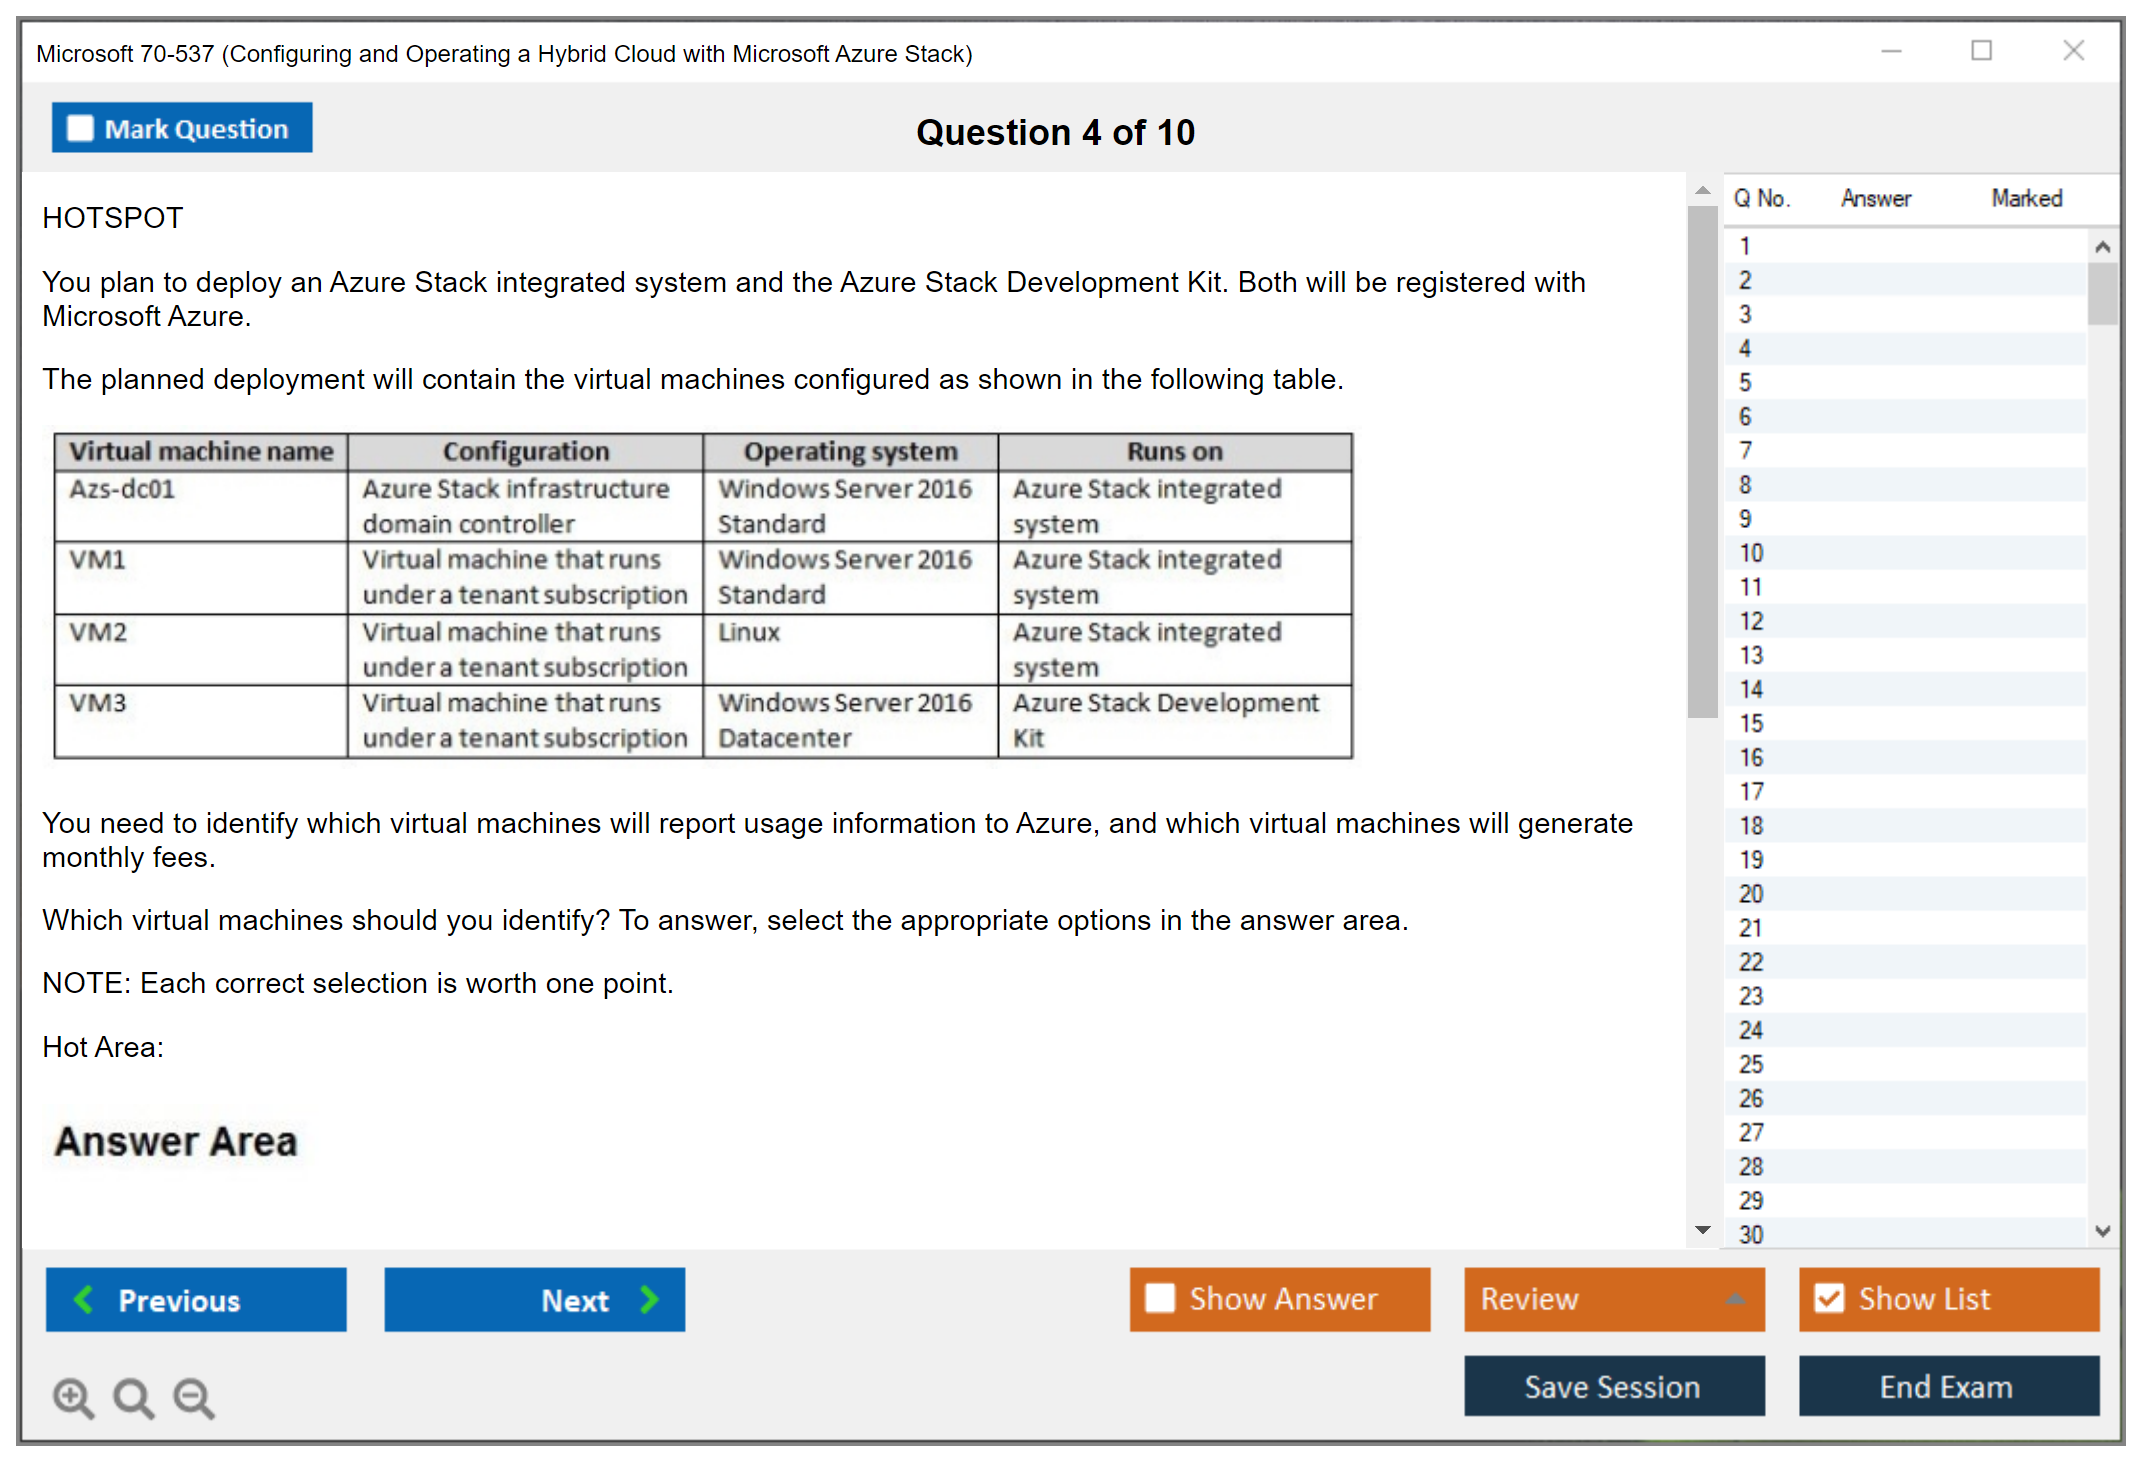Click the question pane scrollbar thumb
This screenshot has width=2150, height=1470.
coord(1702,460)
